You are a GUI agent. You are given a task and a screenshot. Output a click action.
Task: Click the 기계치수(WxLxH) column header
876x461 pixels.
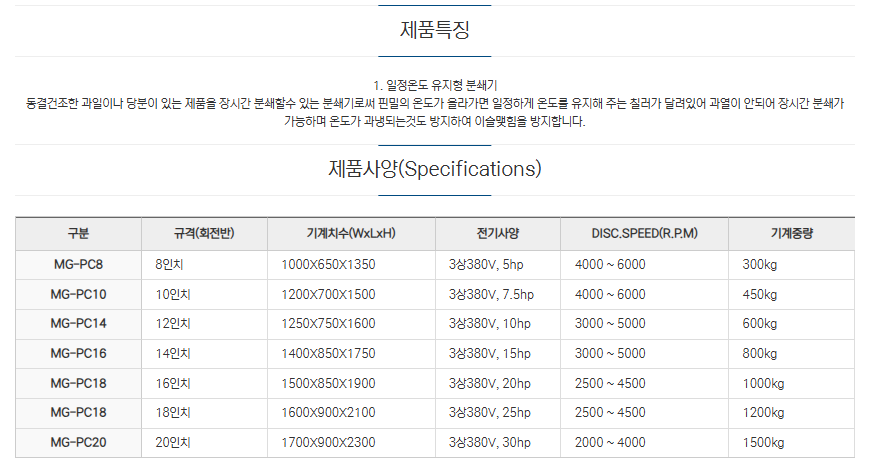351,234
